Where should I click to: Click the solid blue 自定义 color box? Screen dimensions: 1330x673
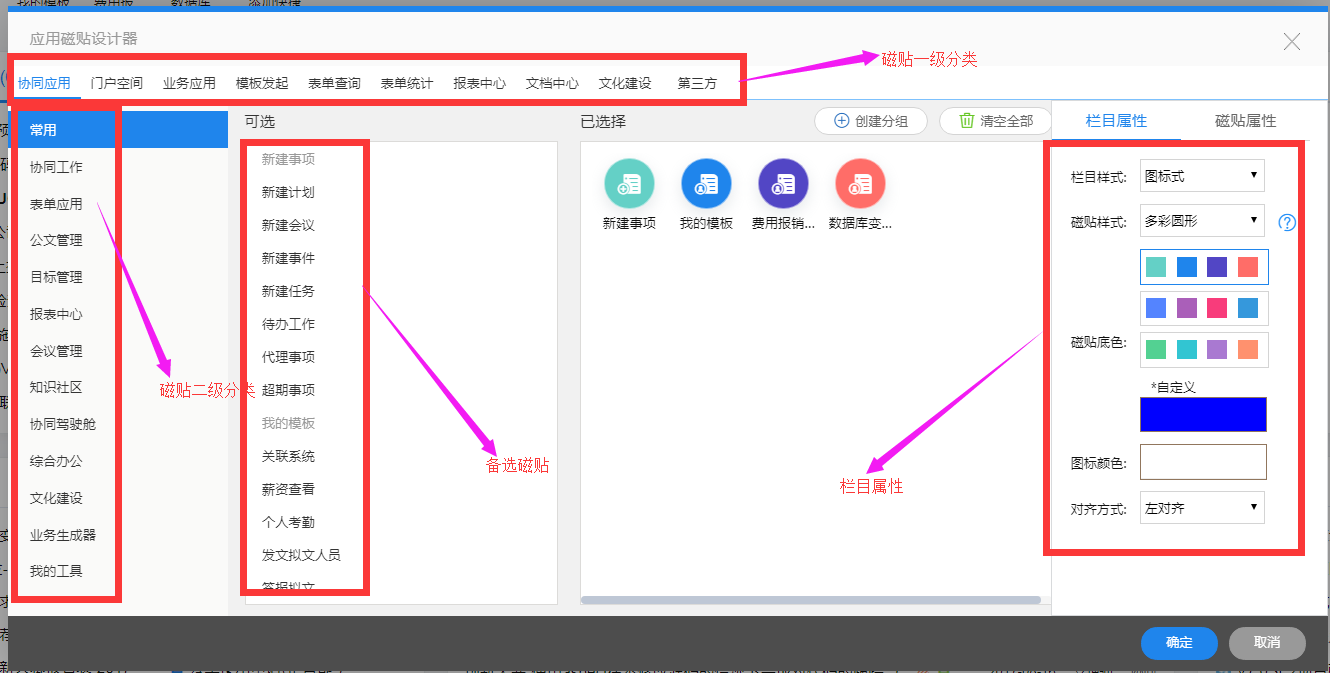(1203, 414)
